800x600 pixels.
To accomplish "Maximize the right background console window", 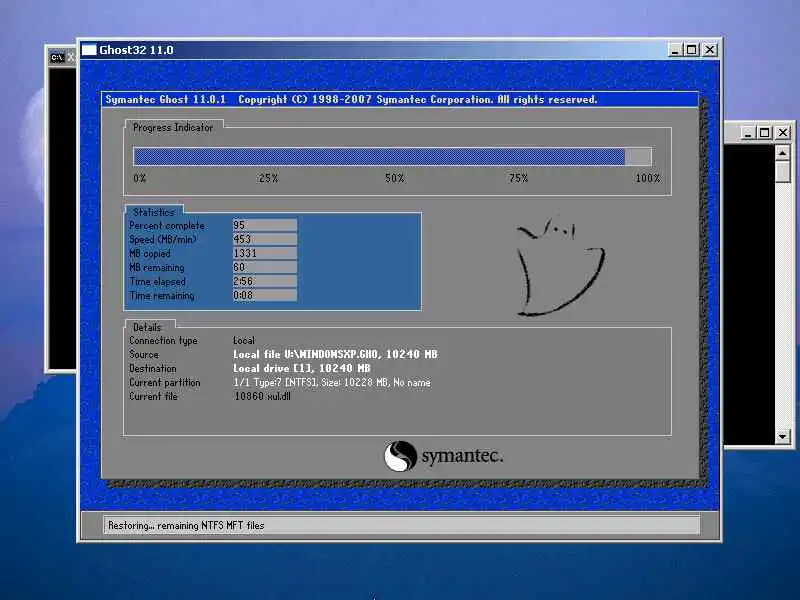I will coord(764,133).
